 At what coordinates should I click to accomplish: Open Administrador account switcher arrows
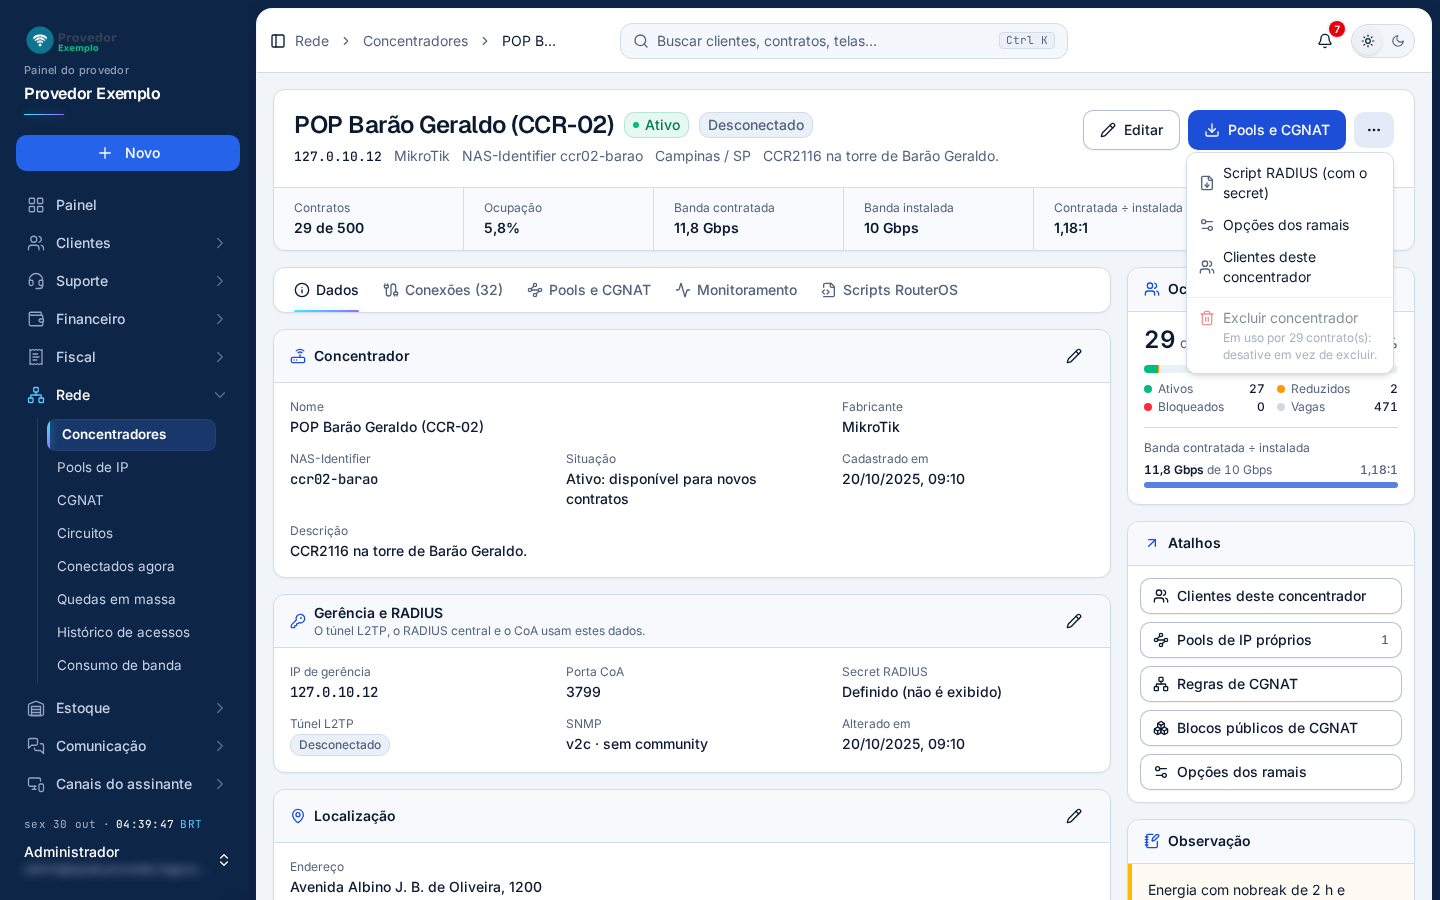tap(224, 860)
